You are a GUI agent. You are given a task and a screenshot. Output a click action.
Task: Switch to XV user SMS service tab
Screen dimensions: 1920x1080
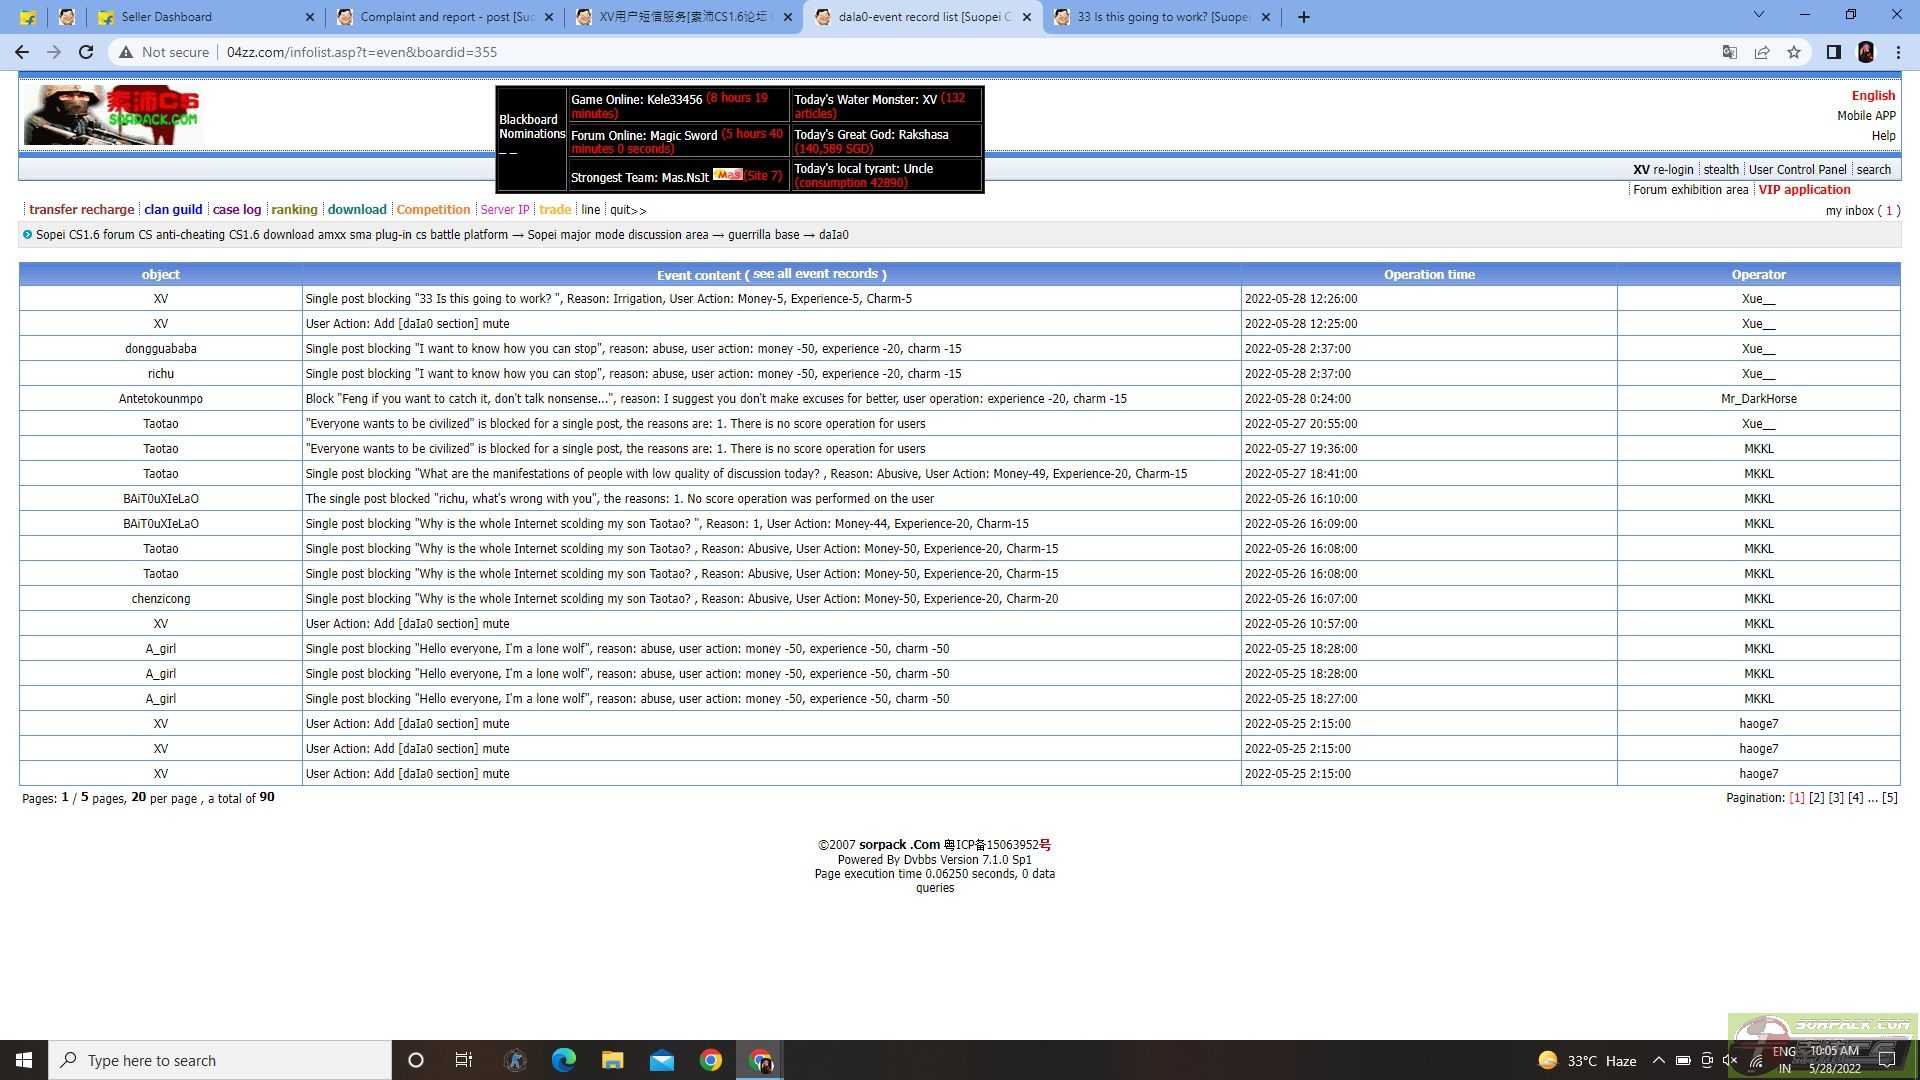(x=683, y=17)
